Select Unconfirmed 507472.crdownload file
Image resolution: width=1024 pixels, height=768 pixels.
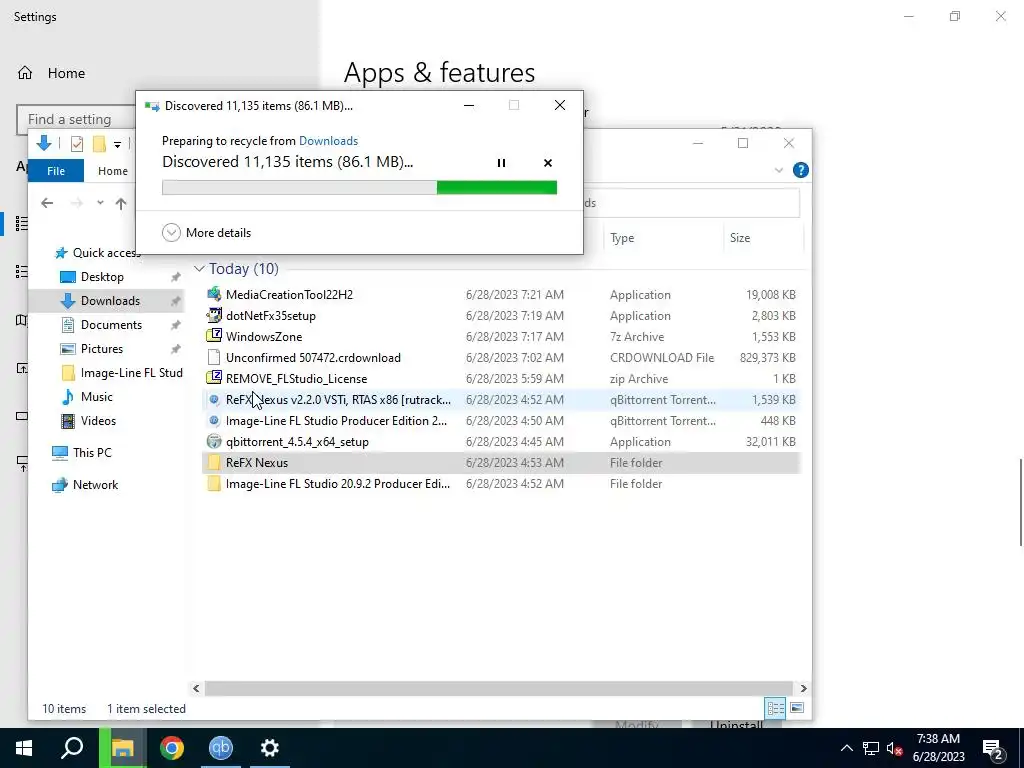click(x=501, y=357)
